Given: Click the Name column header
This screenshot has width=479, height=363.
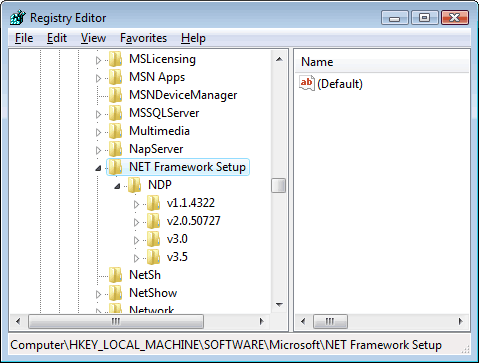Looking at the screenshot, I should [x=382, y=62].
